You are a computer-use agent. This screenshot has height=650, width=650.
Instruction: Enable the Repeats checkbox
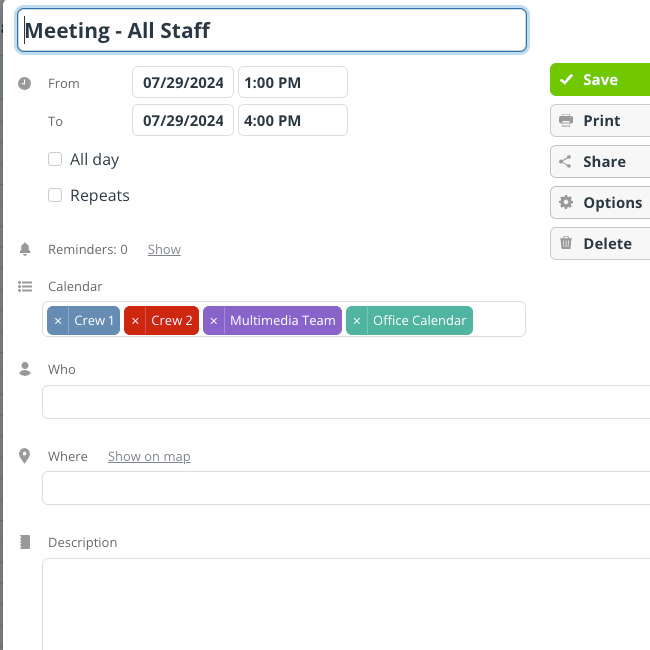click(55, 195)
